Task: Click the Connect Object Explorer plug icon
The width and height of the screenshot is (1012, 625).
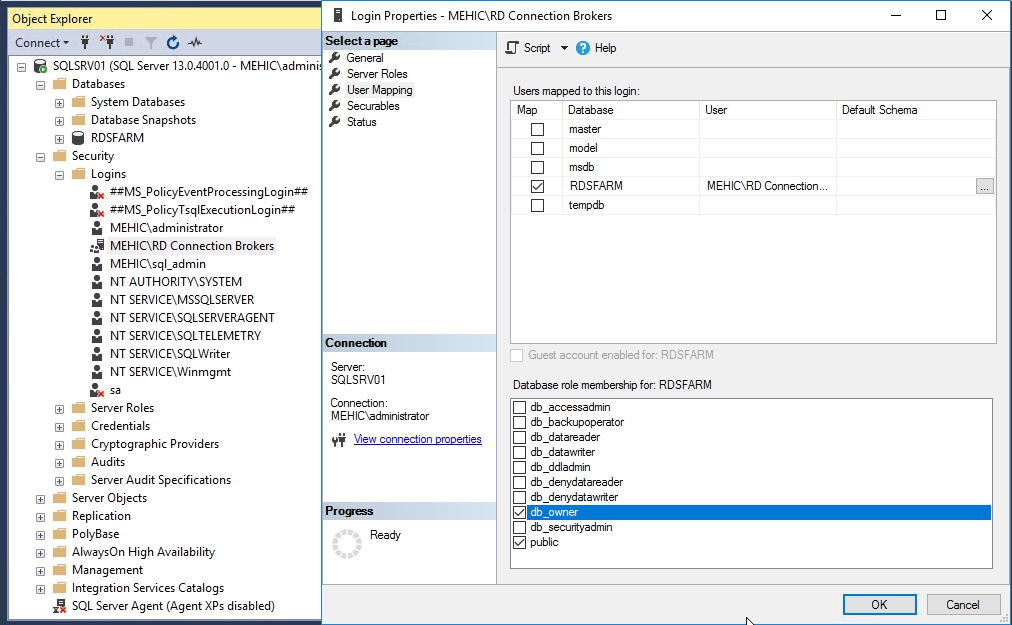Action: tap(85, 43)
